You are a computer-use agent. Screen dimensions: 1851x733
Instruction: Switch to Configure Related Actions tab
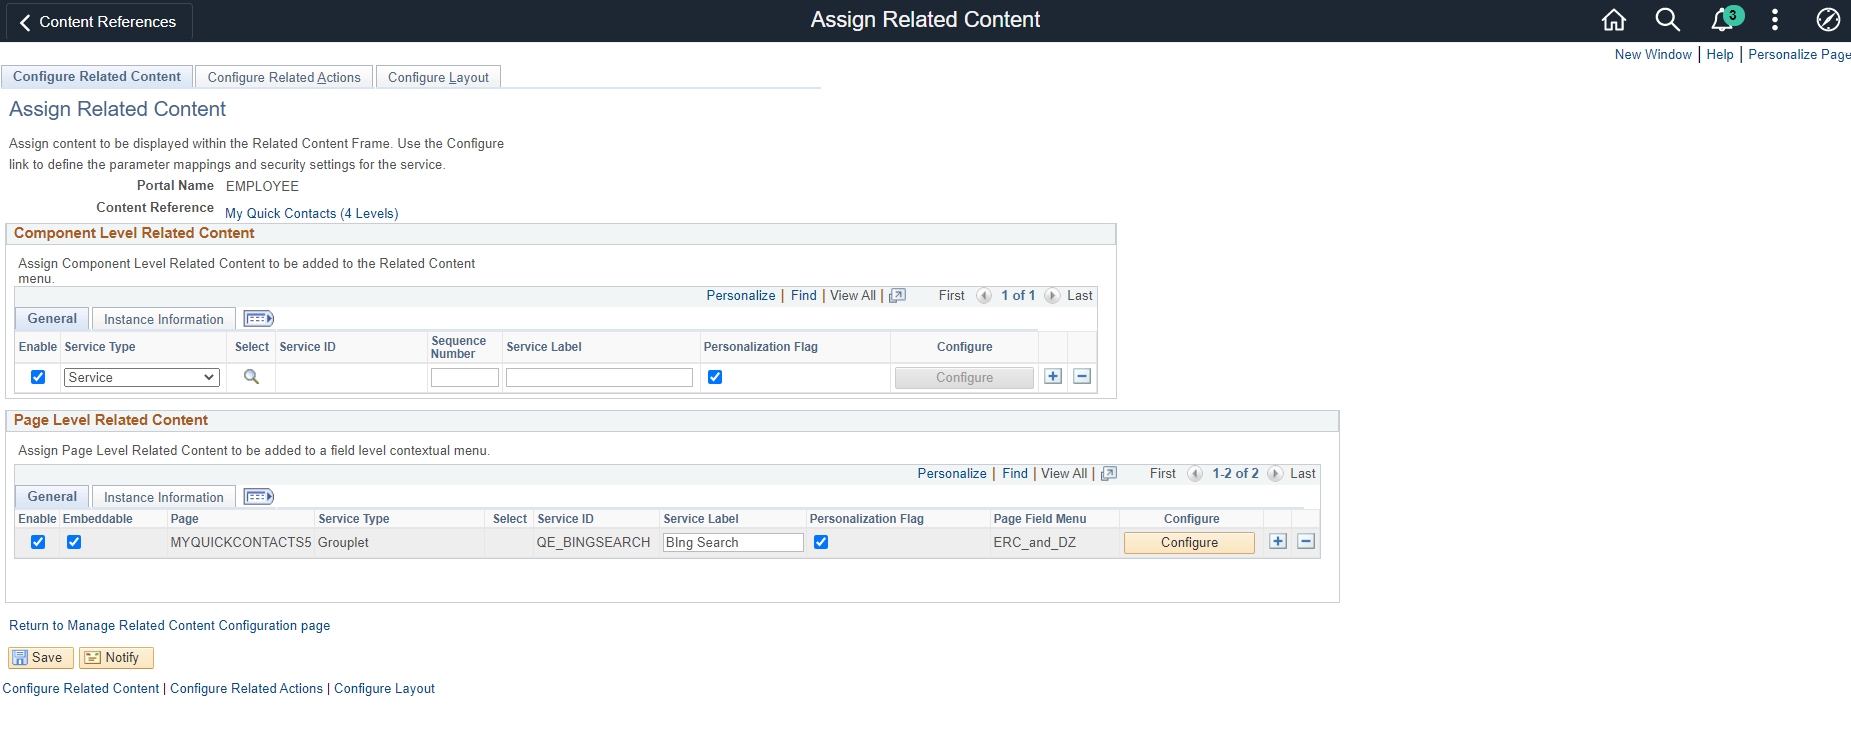click(284, 77)
